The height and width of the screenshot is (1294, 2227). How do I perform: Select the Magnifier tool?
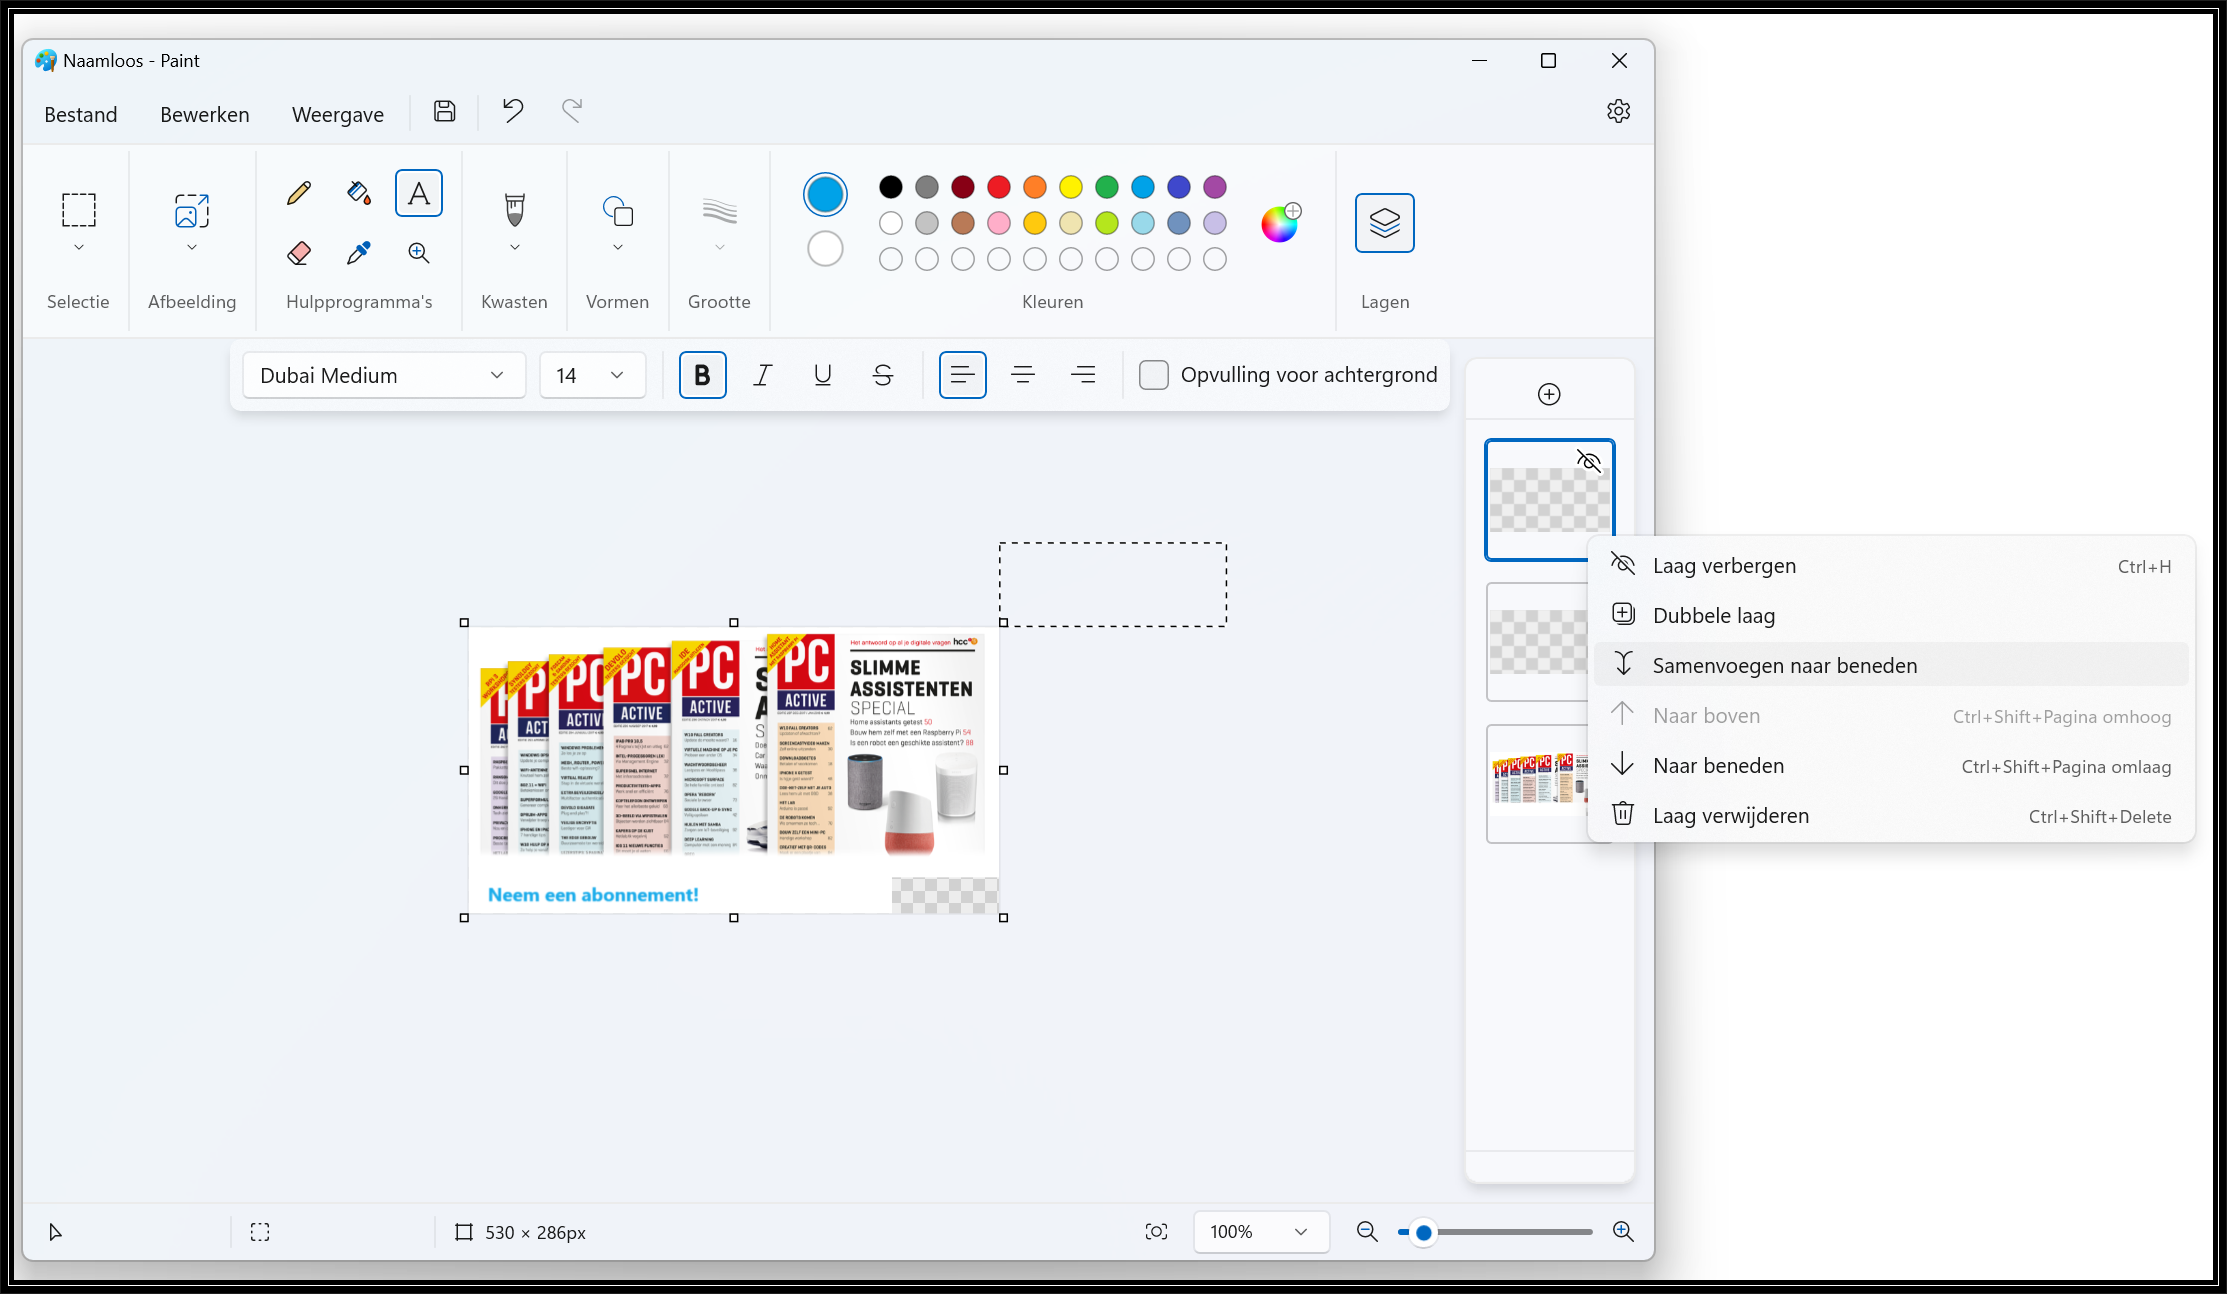[419, 253]
